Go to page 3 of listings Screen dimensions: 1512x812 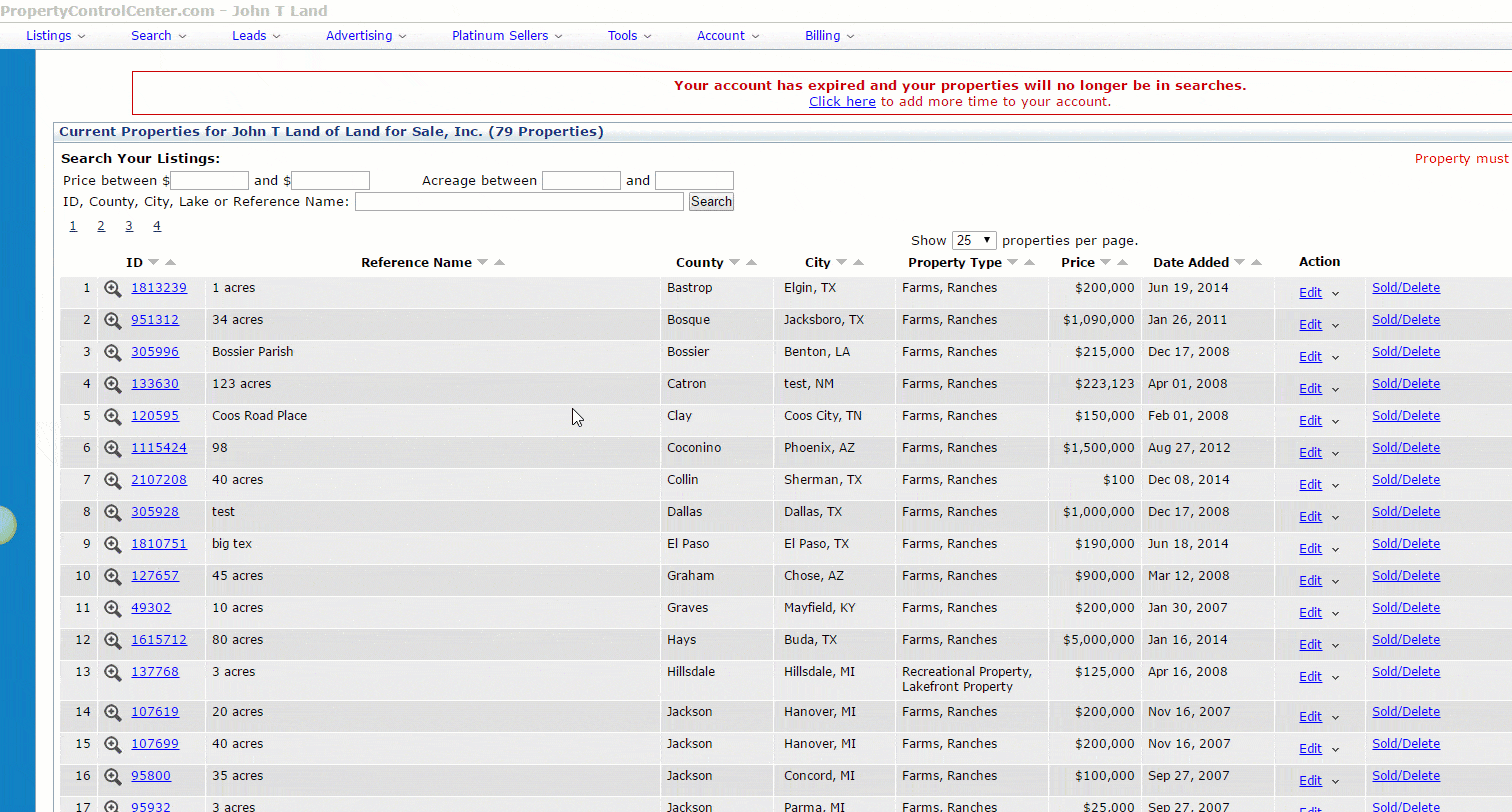coord(129,226)
